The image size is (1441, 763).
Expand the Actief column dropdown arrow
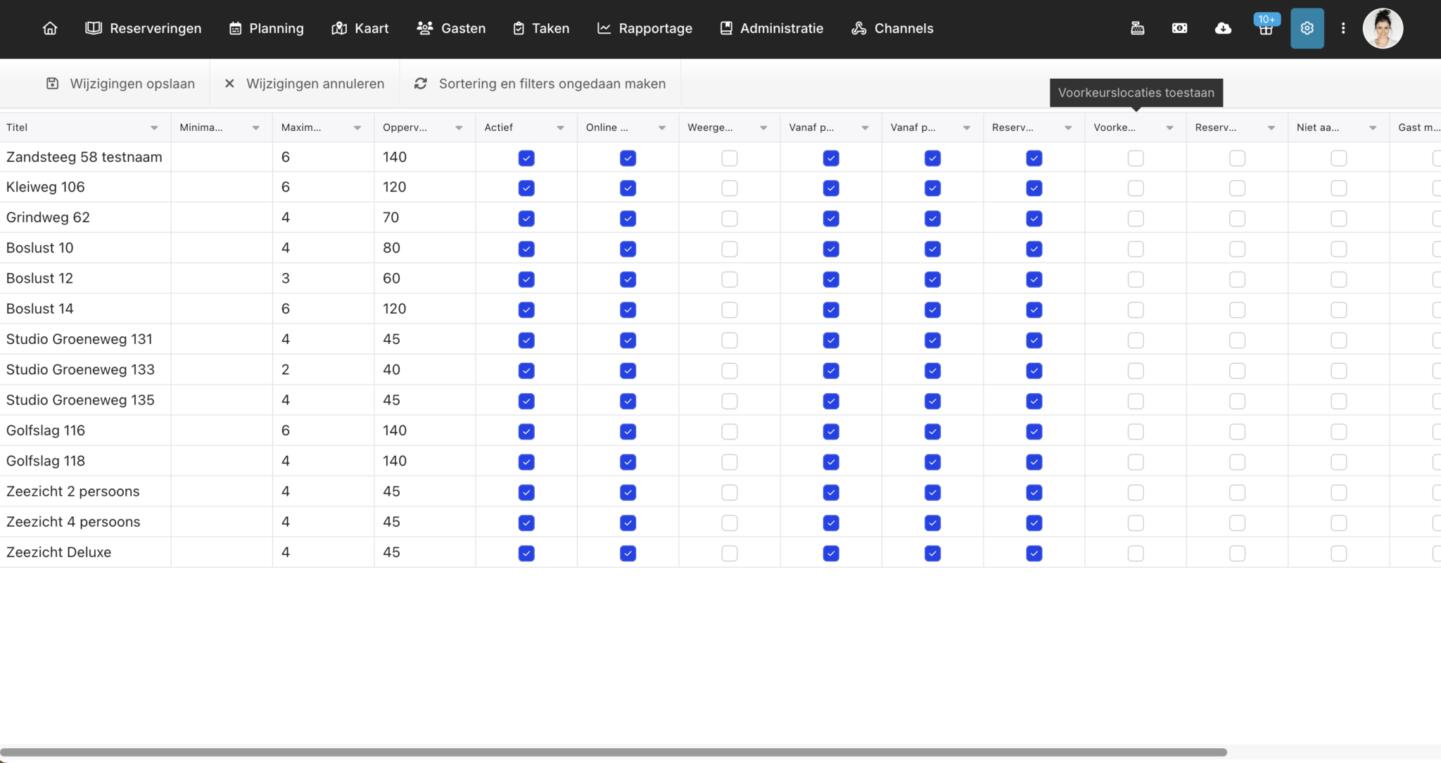pyautogui.click(x=560, y=128)
